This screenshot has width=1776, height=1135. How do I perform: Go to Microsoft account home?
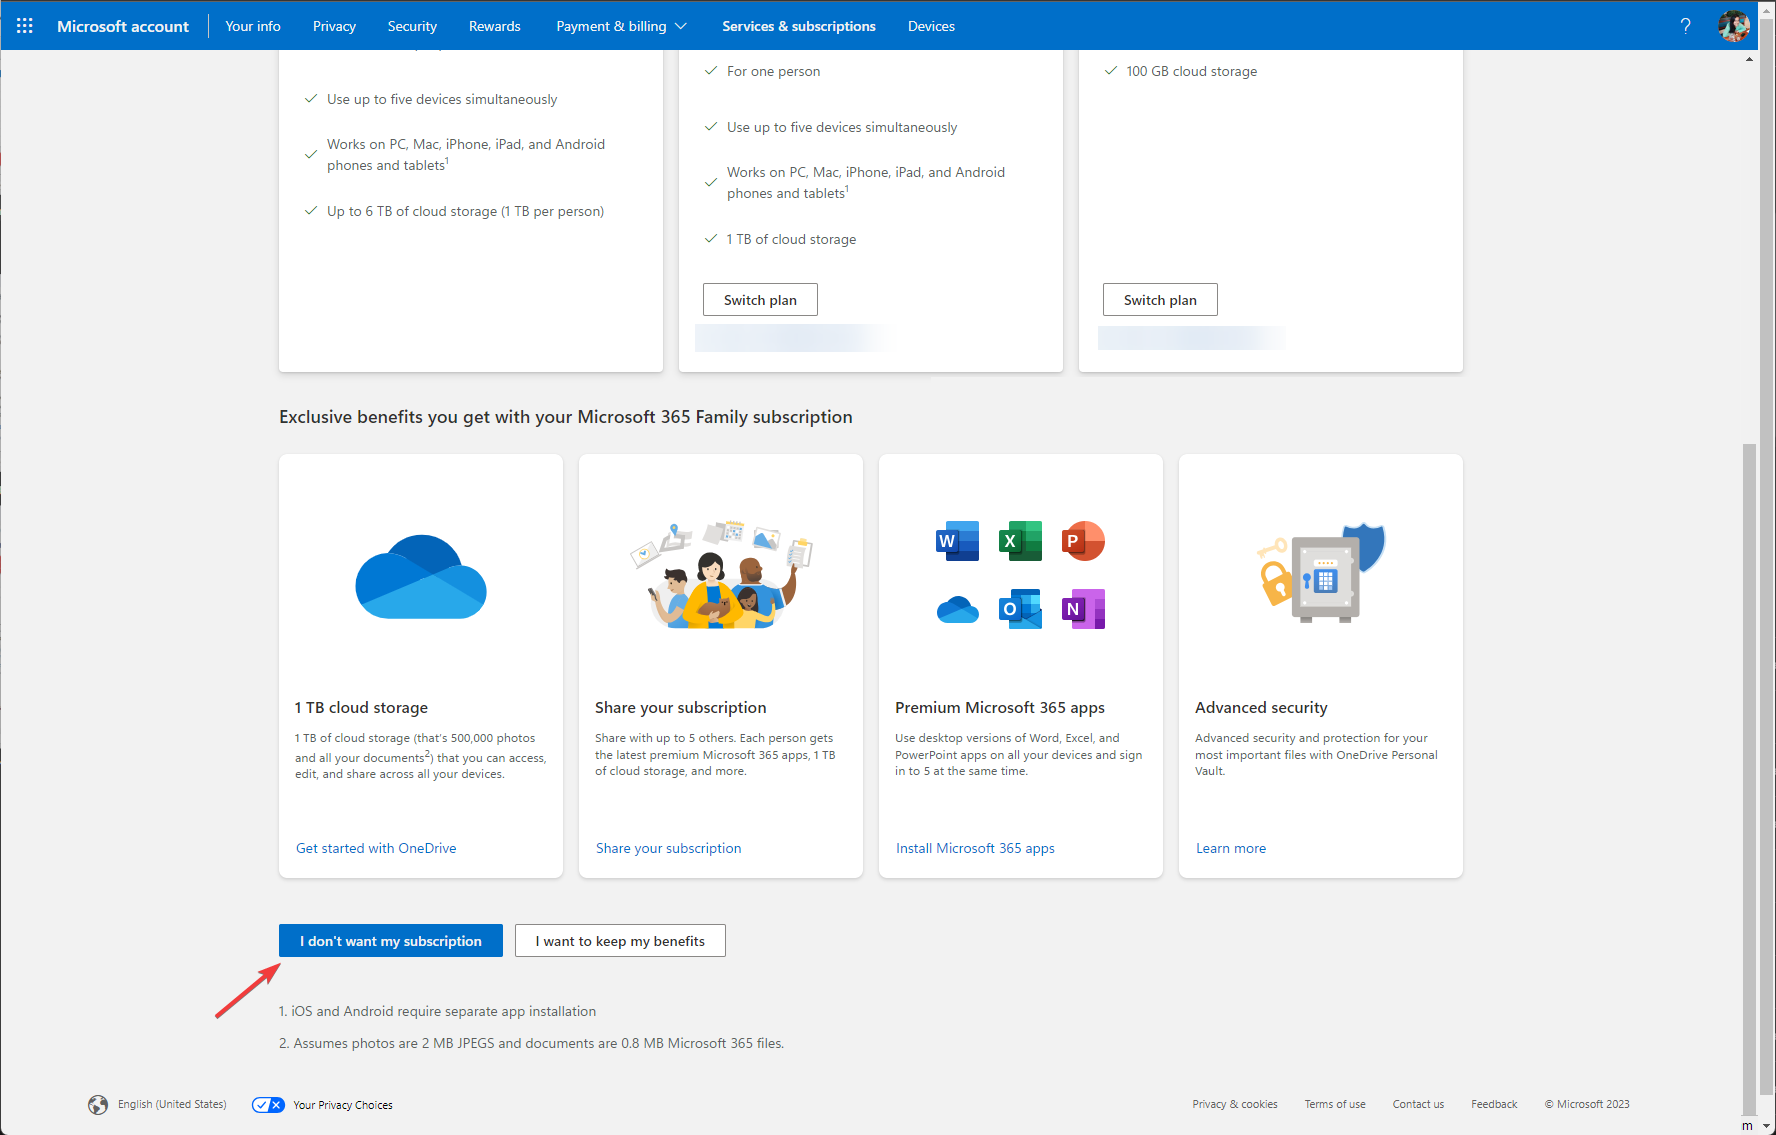pos(123,26)
